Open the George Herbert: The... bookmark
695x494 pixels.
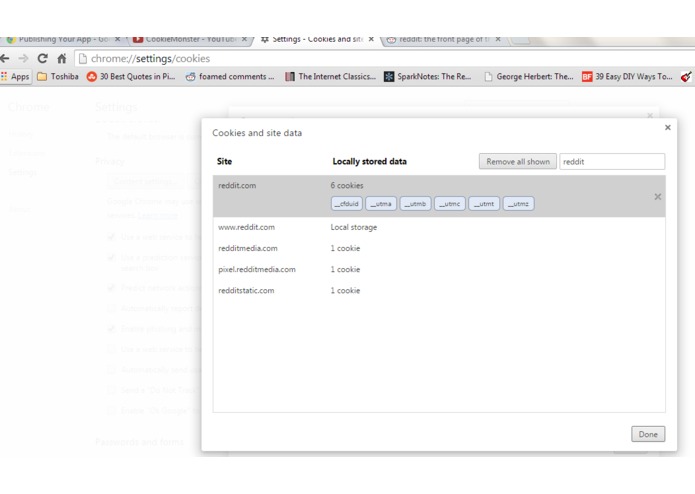[x=528, y=77]
